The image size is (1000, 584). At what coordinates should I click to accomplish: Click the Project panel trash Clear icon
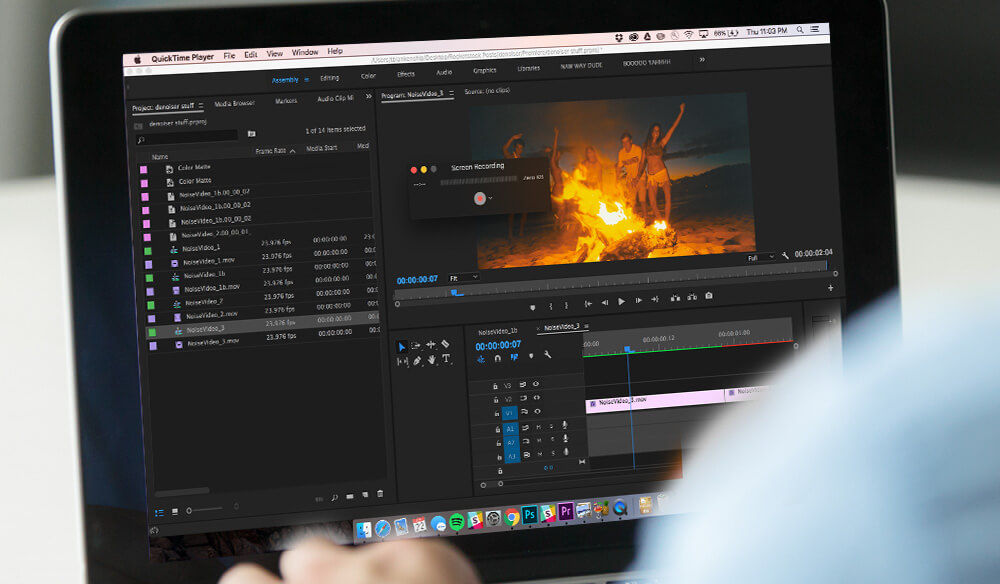coord(380,493)
